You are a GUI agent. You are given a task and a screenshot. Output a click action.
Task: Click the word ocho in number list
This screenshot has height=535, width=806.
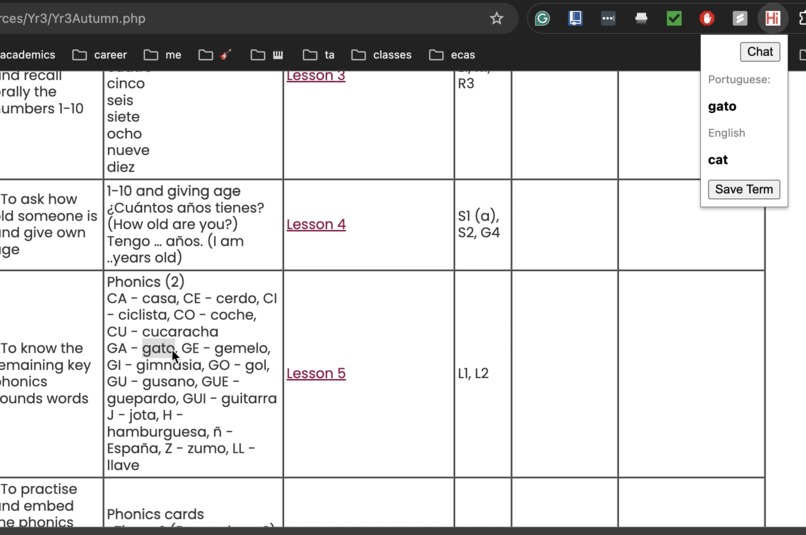pos(124,134)
